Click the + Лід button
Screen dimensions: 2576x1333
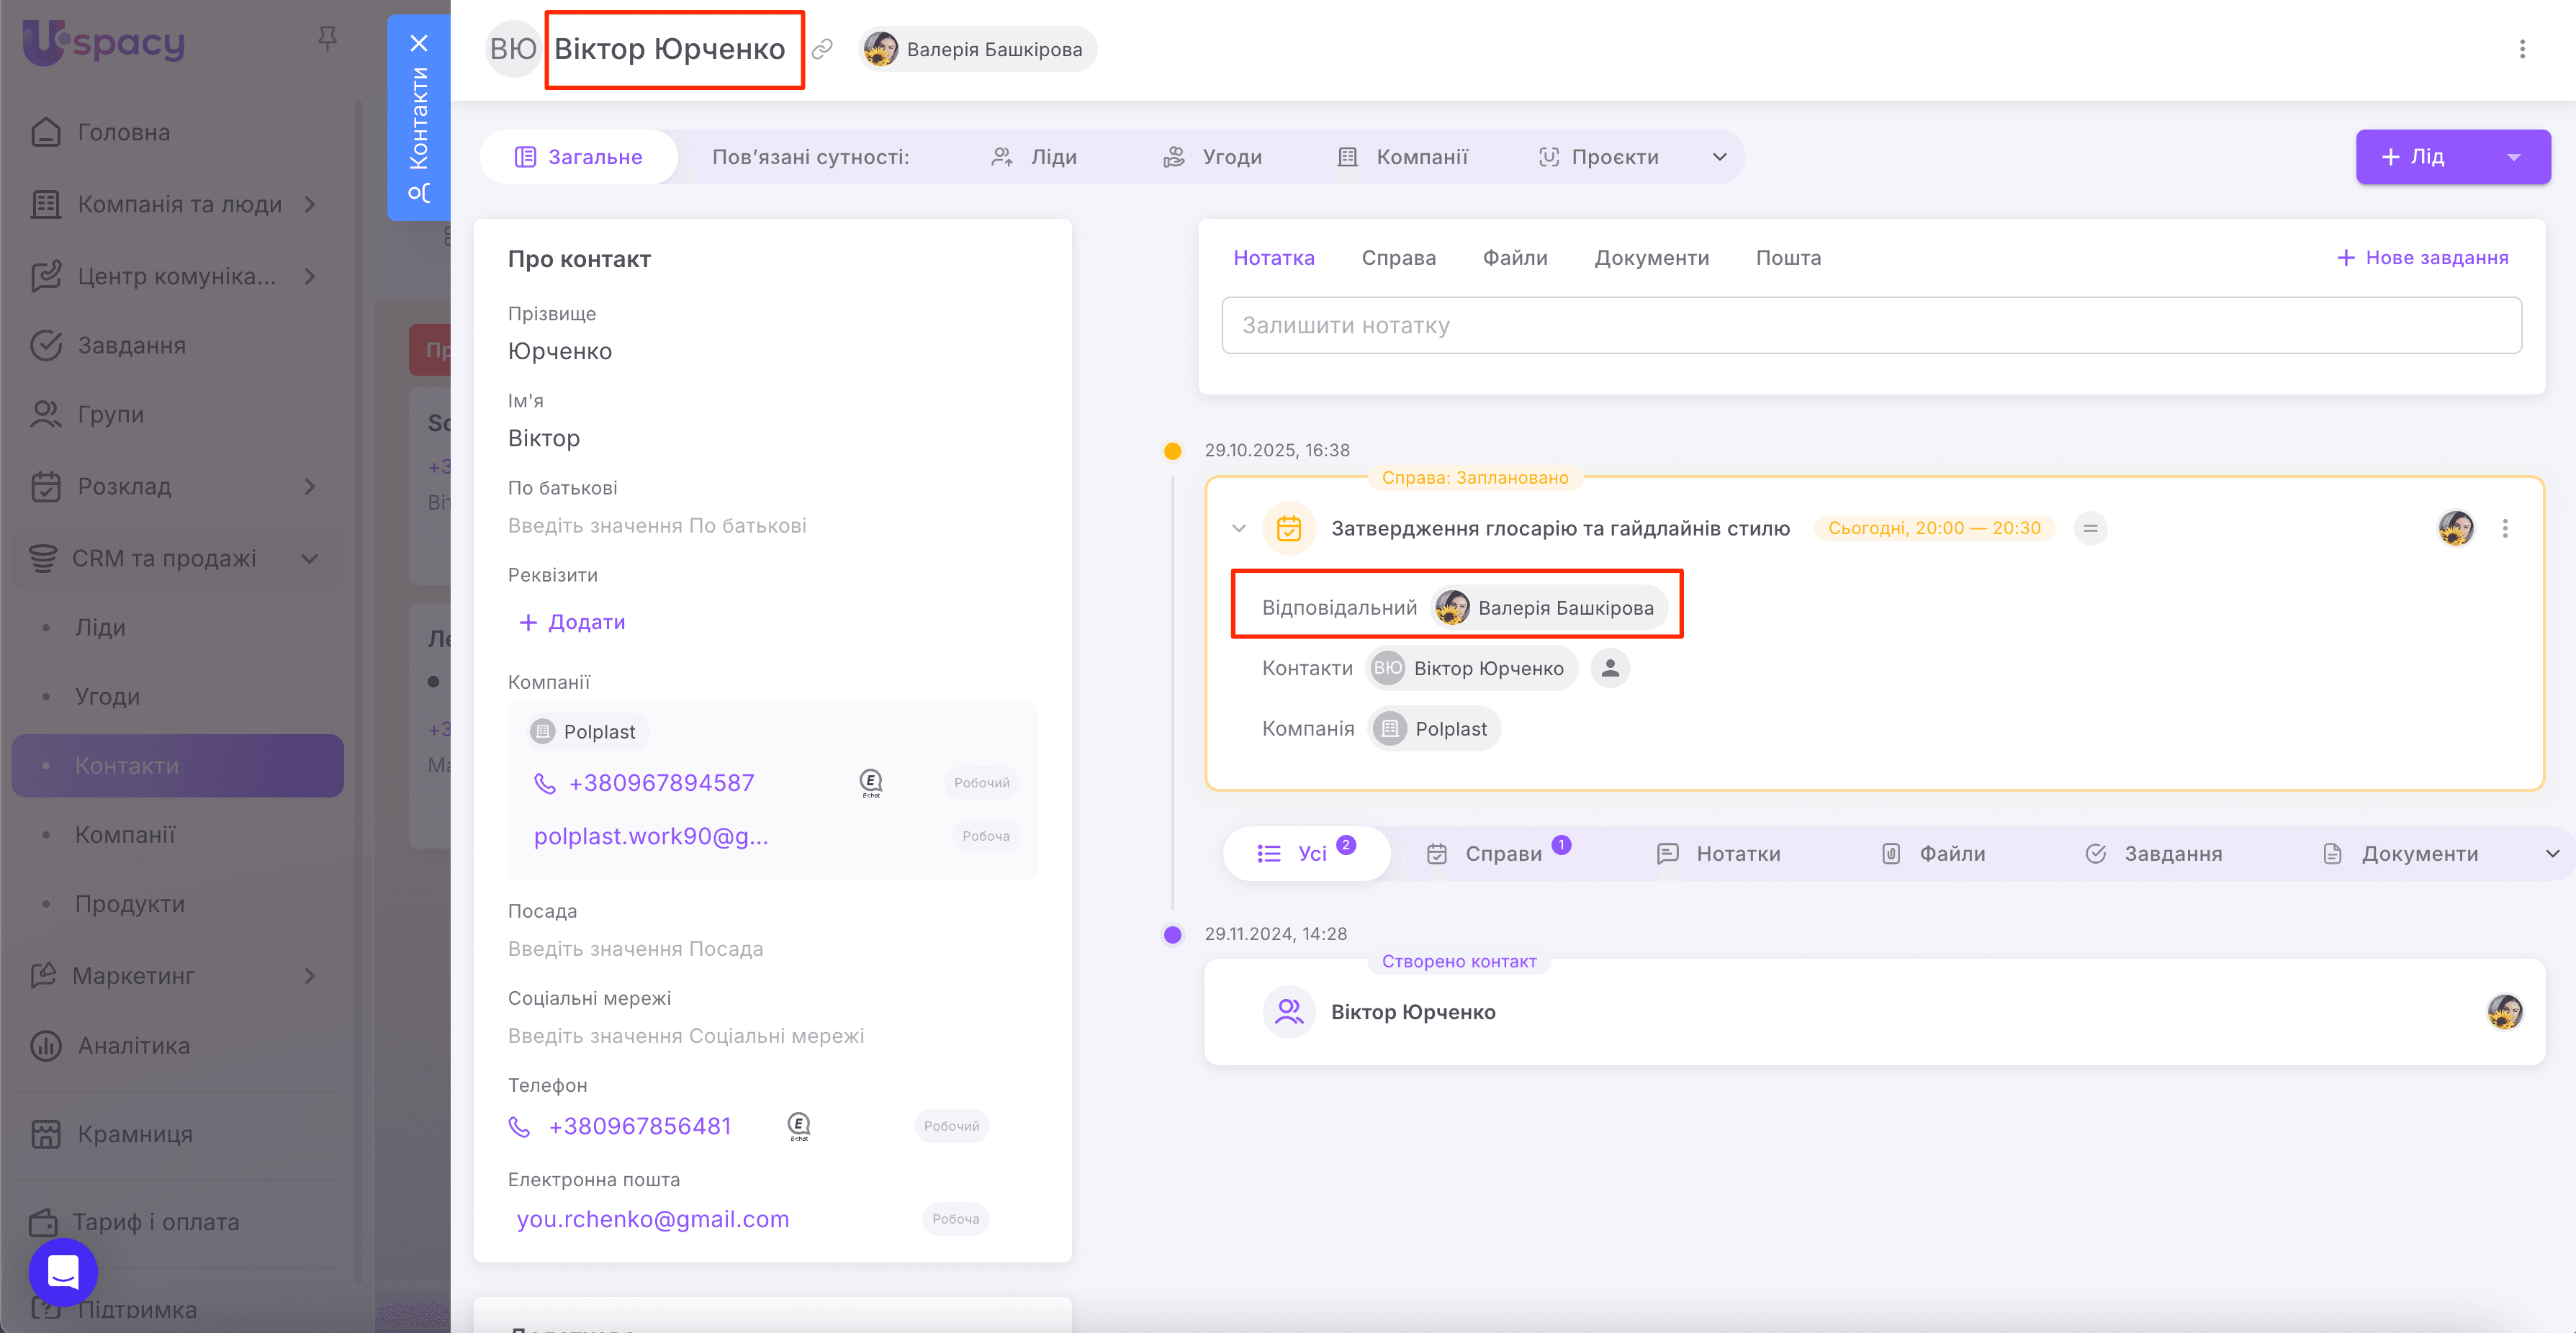2415,157
